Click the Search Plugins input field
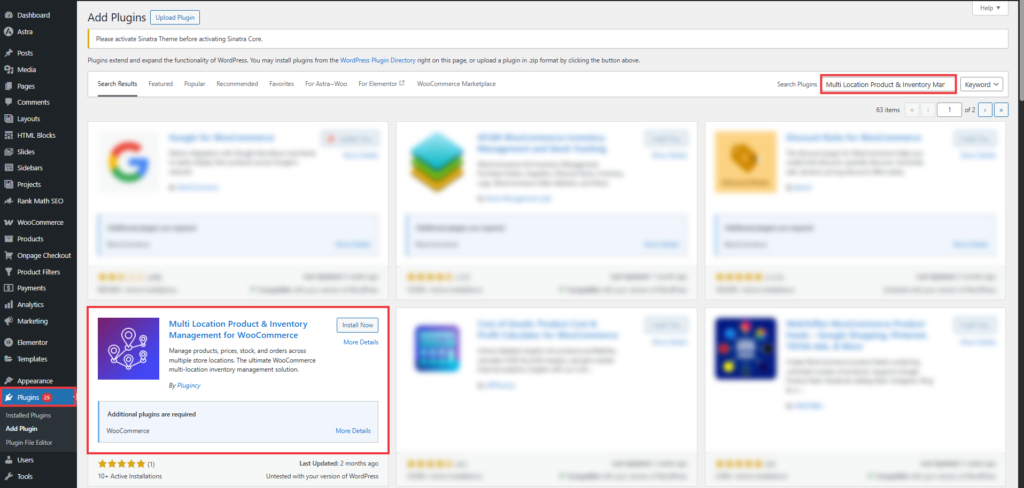 pos(887,84)
